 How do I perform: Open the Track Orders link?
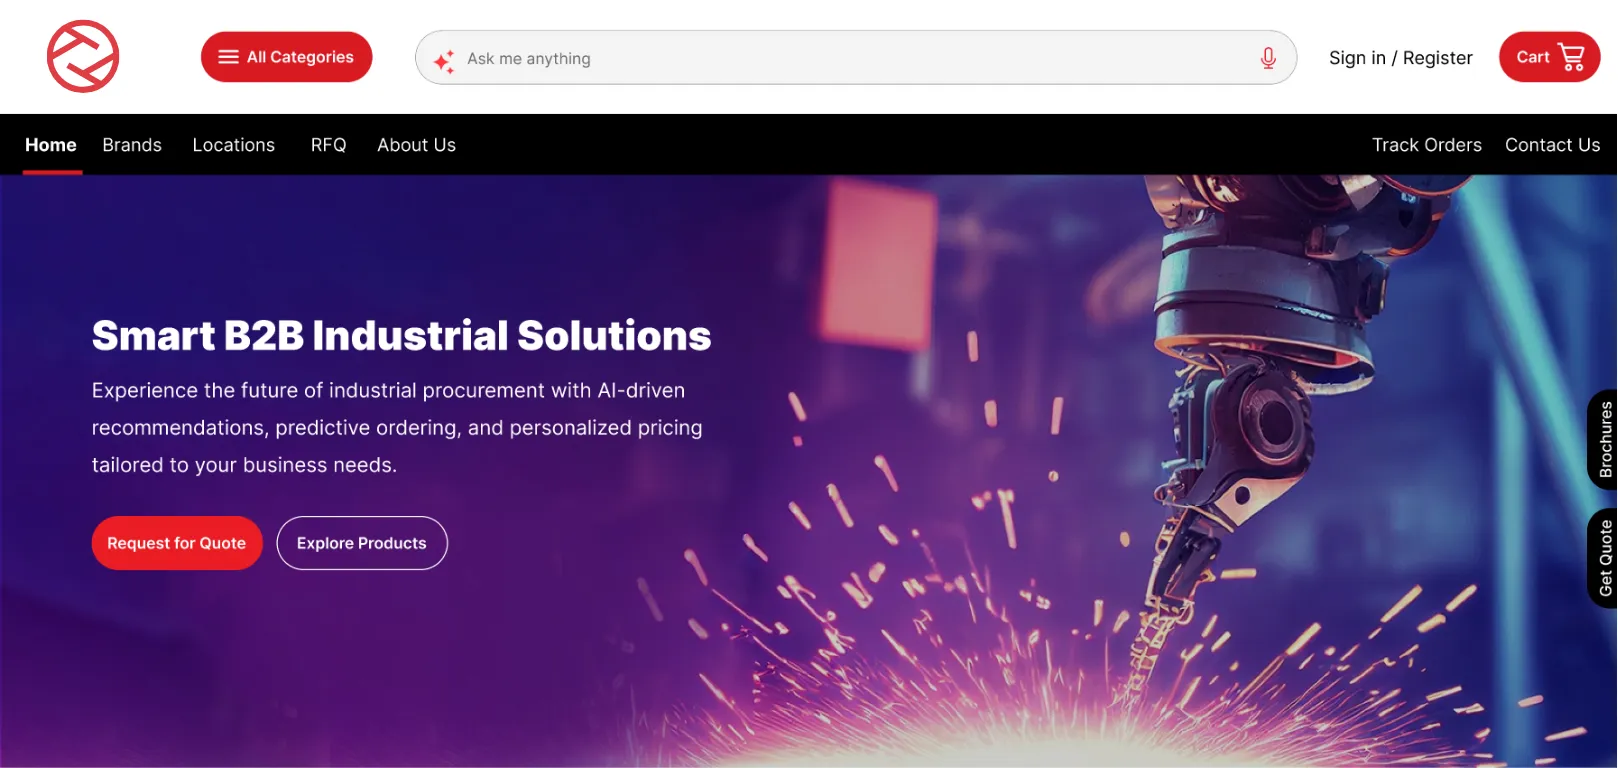pyautogui.click(x=1426, y=145)
